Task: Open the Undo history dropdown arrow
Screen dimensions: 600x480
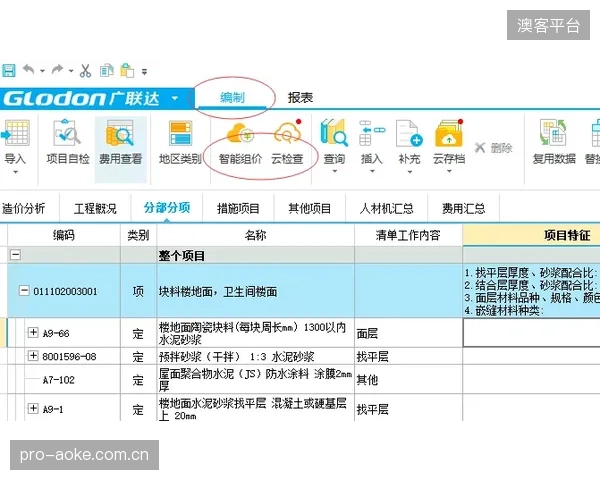Action: tap(42, 71)
